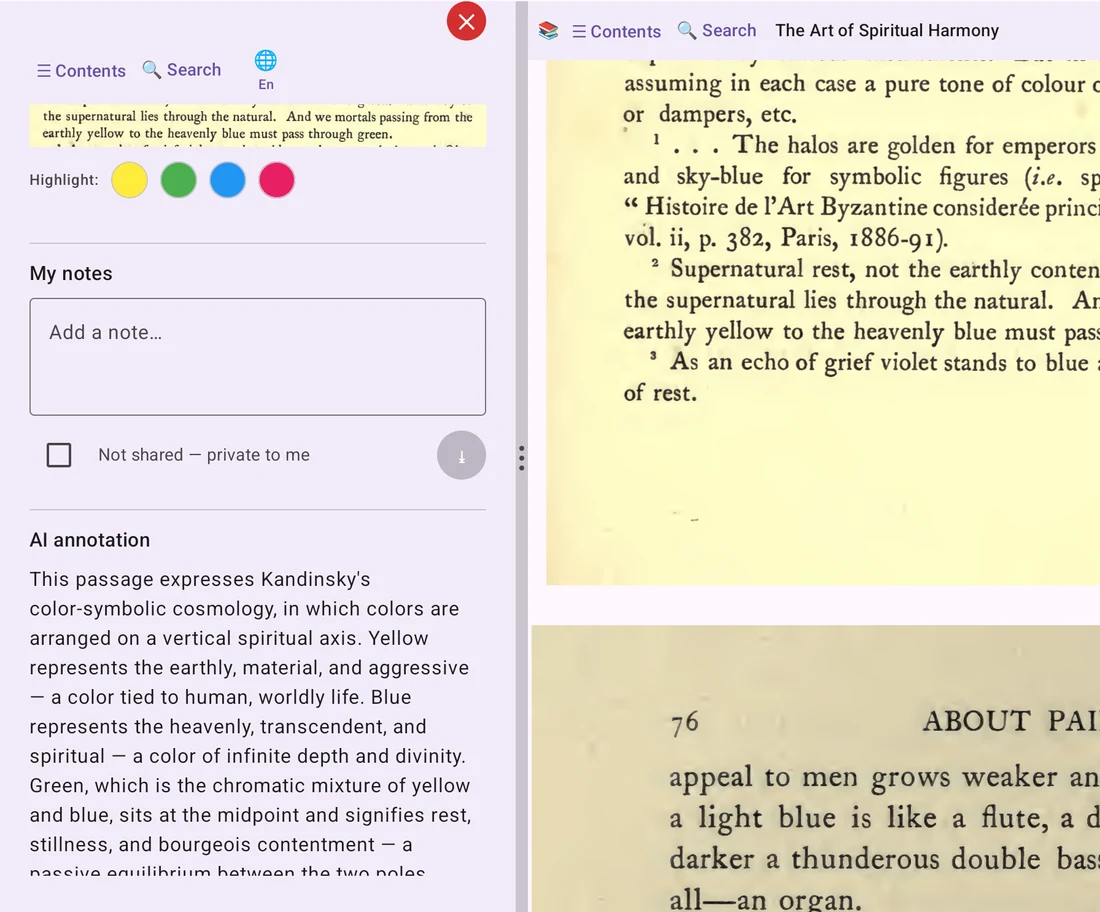The height and width of the screenshot is (912, 1100).
Task: Choose the blue highlight color
Action: pos(228,180)
